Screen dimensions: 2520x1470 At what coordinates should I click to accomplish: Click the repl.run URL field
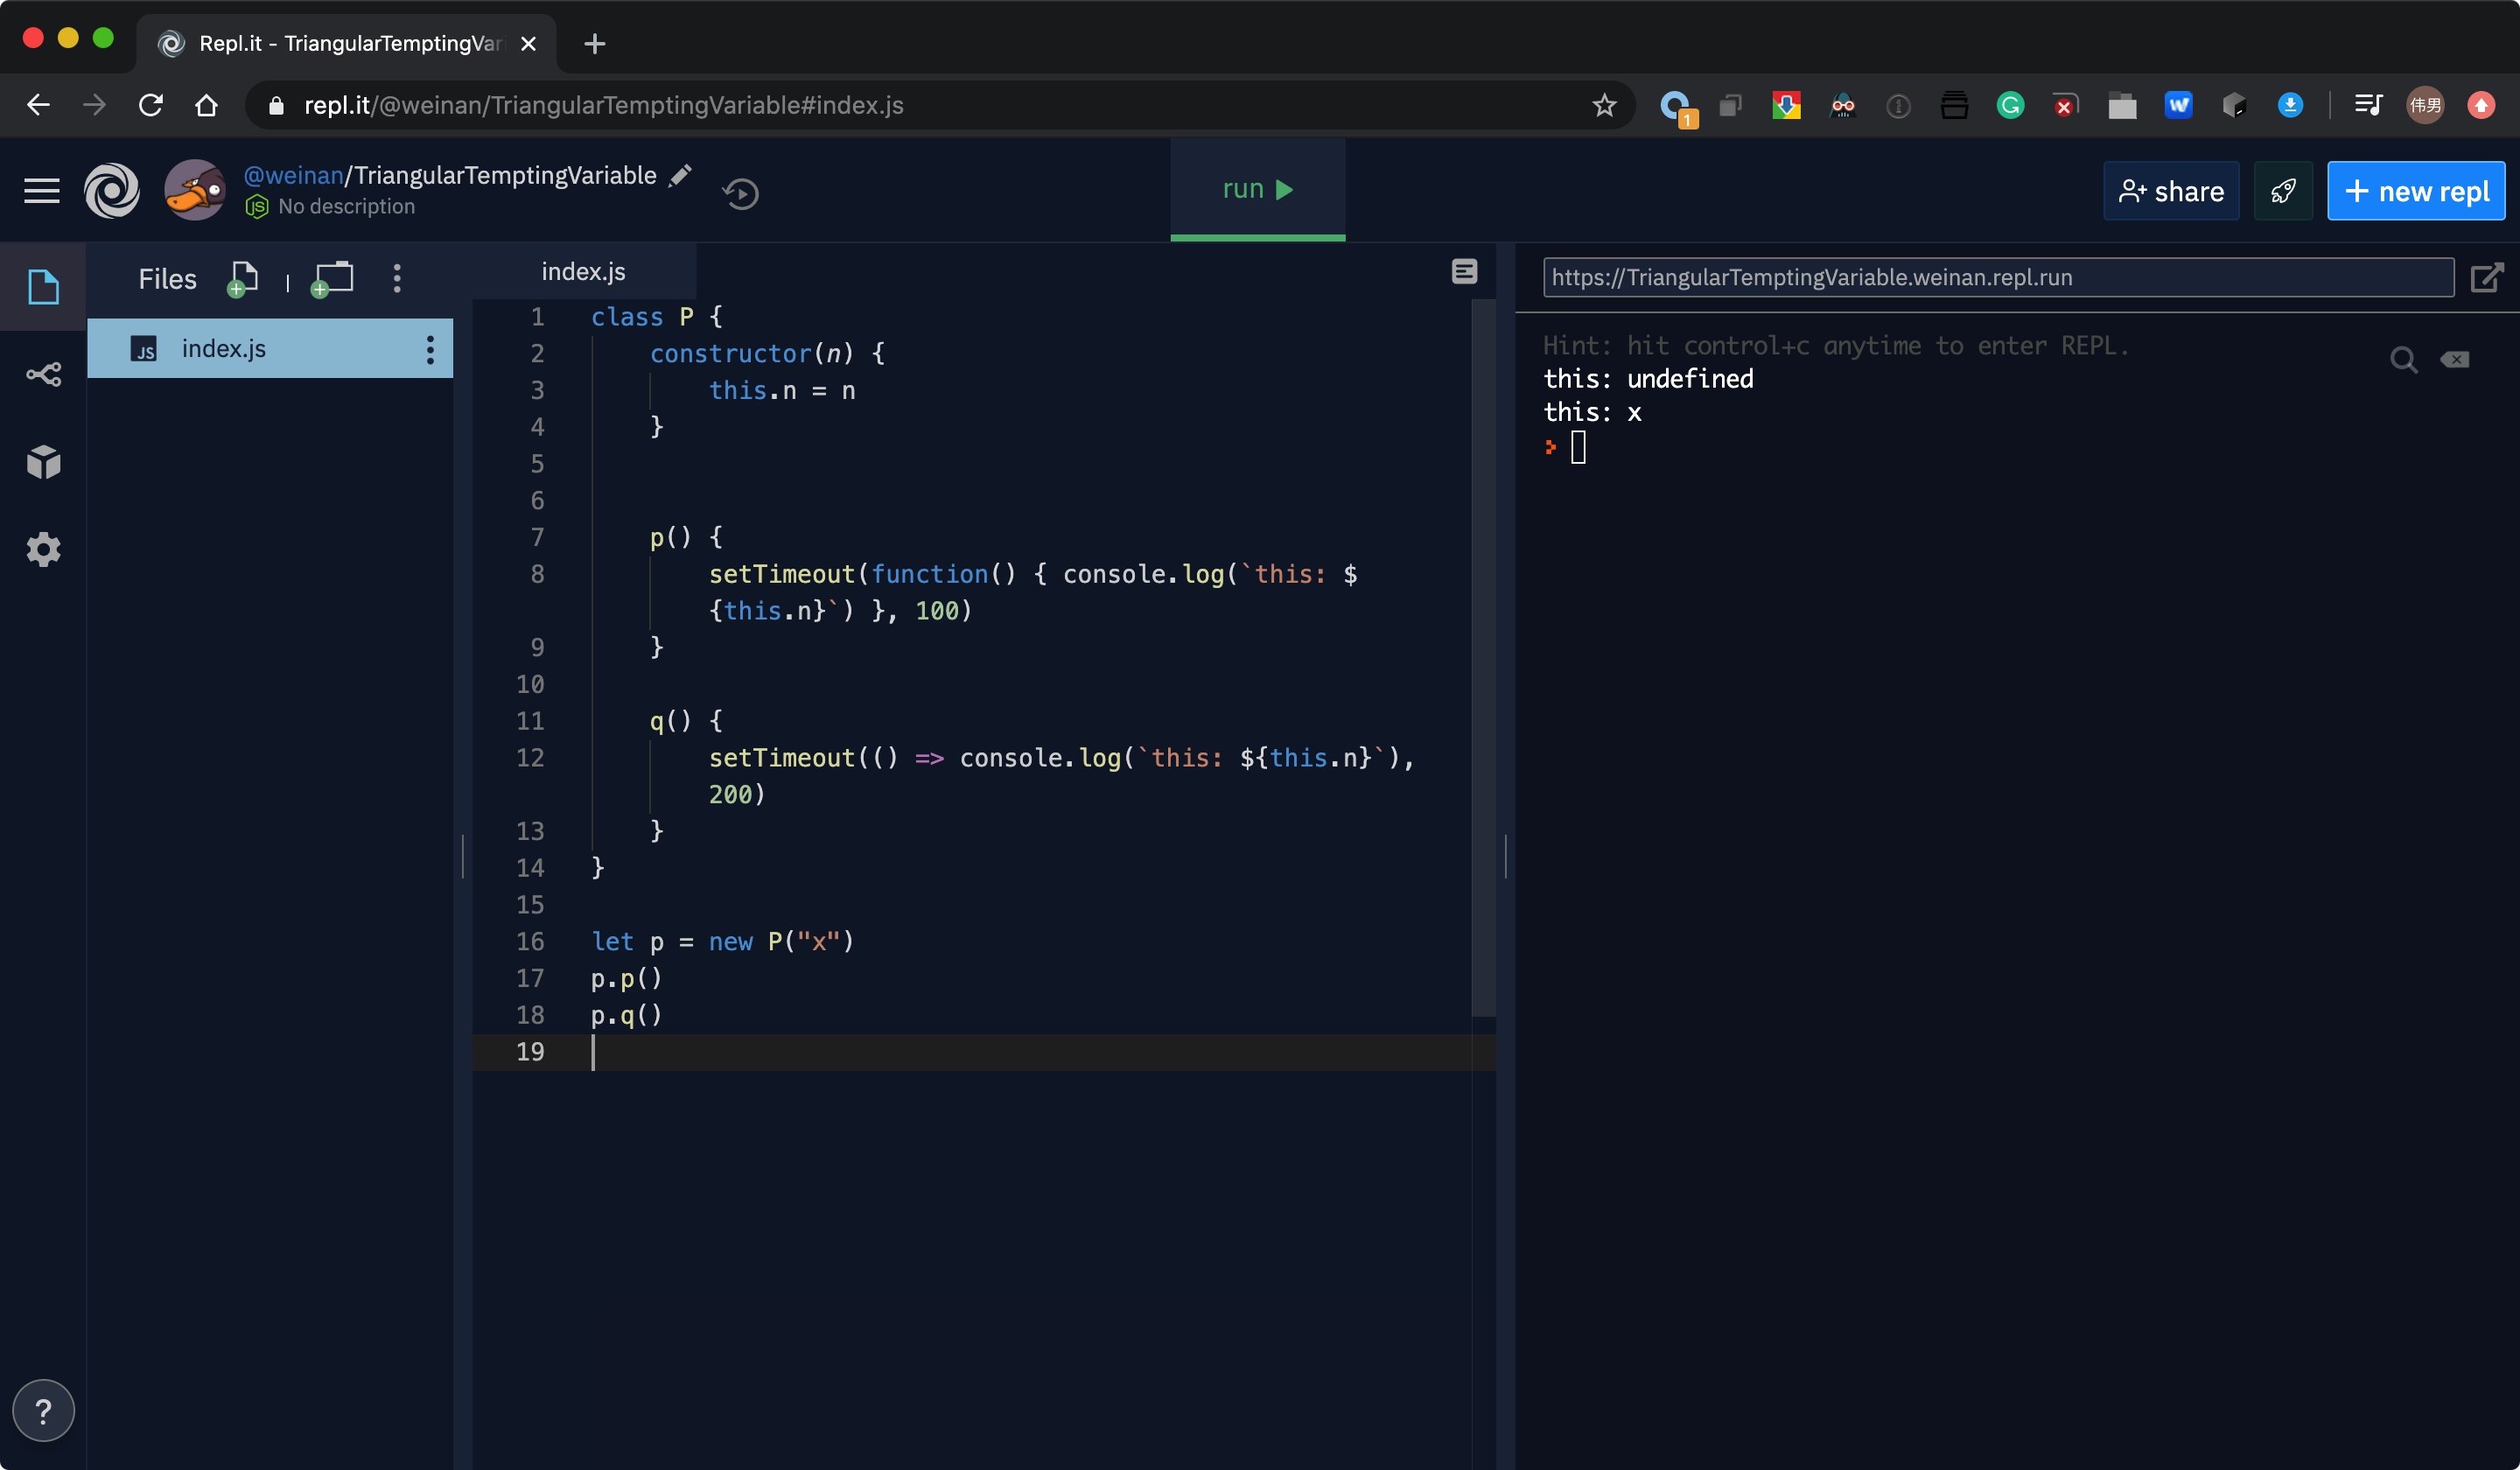pyautogui.click(x=1997, y=278)
